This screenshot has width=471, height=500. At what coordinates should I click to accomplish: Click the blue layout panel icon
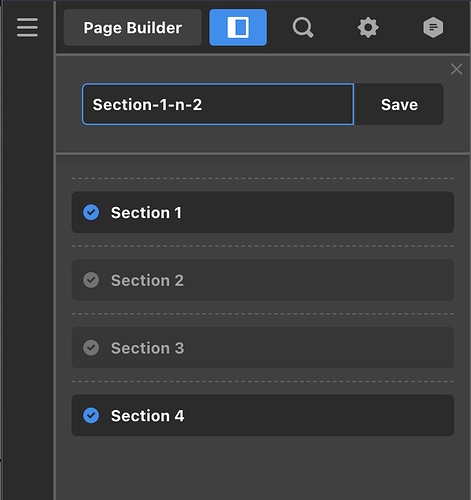click(238, 27)
